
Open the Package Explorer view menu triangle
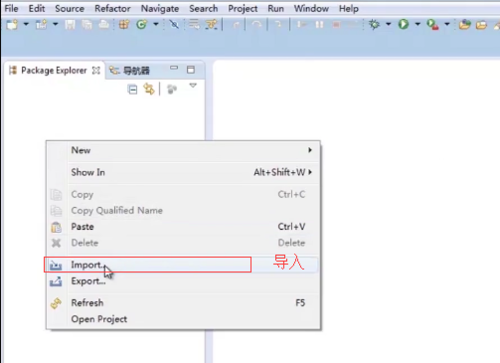pyautogui.click(x=193, y=86)
